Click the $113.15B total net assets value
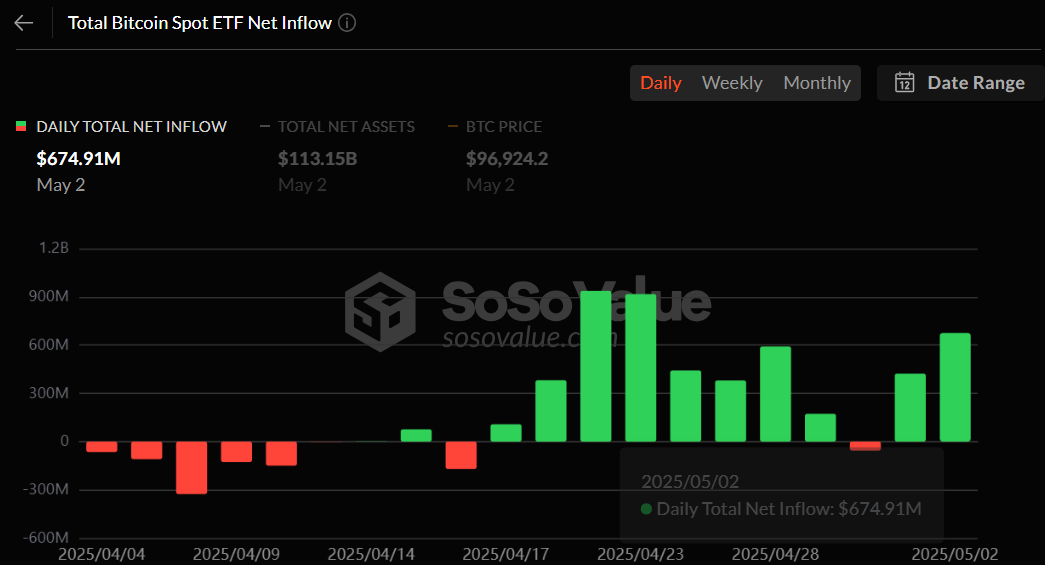 (317, 159)
